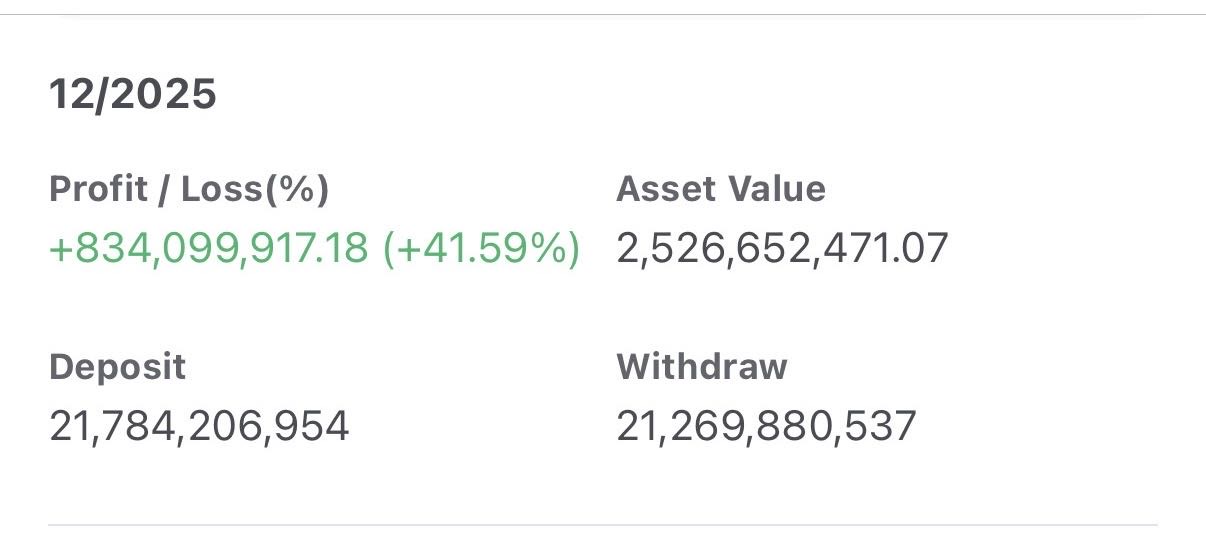Click the green (+41.59%) percentage

coord(481,248)
